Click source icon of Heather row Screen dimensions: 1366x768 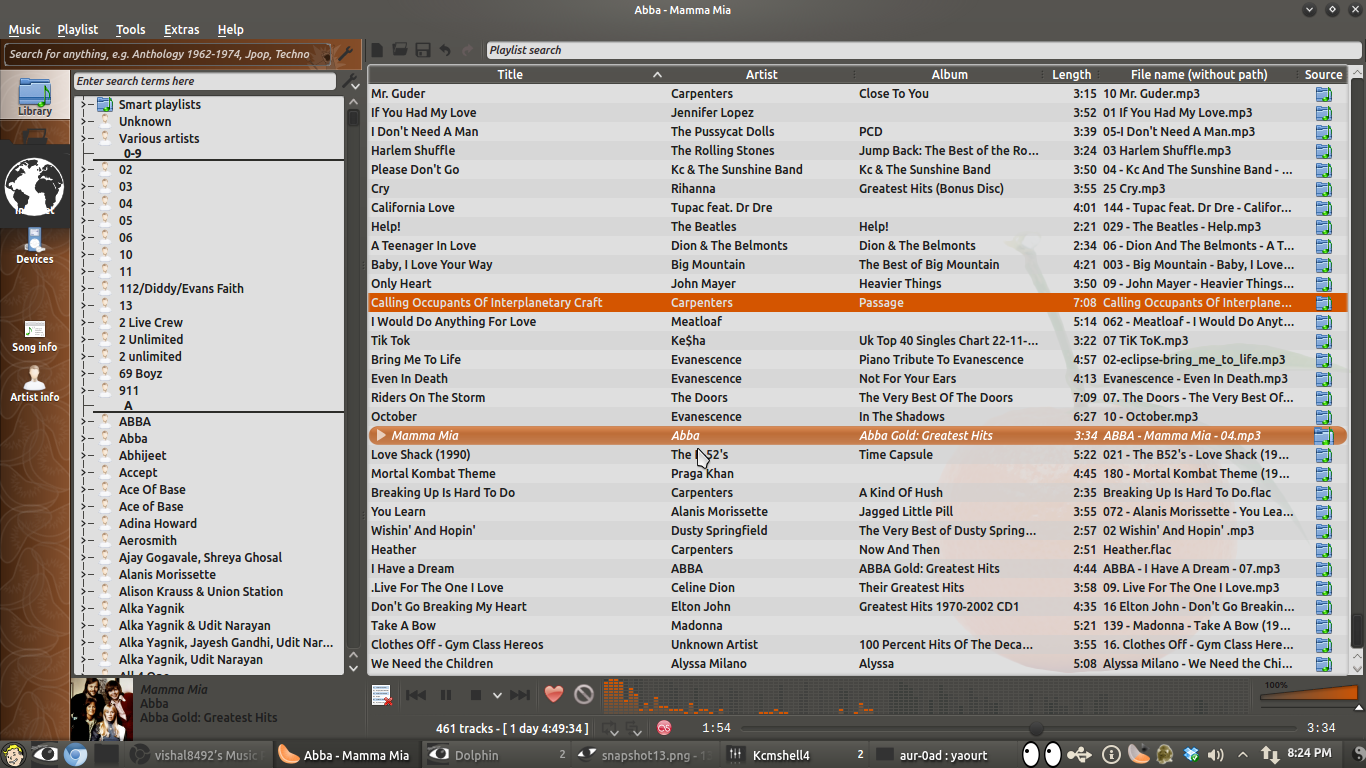coord(1323,550)
